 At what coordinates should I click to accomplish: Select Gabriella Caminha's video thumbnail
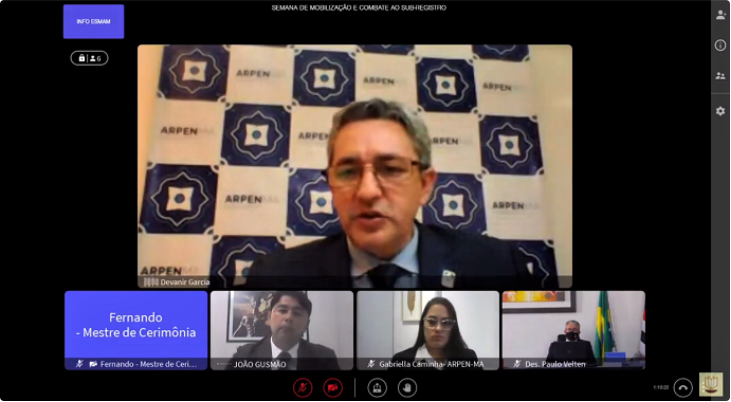(x=428, y=330)
